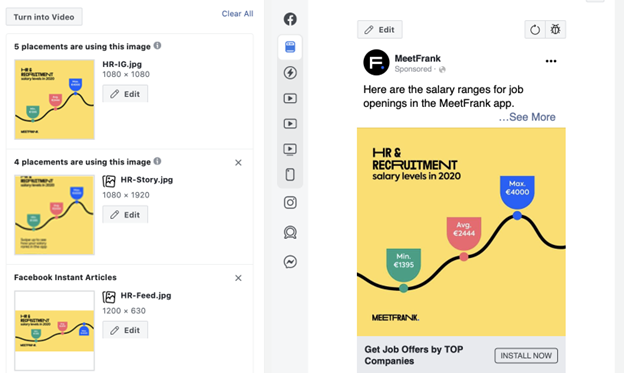Open the Instant Articles lightning icon

290,73
